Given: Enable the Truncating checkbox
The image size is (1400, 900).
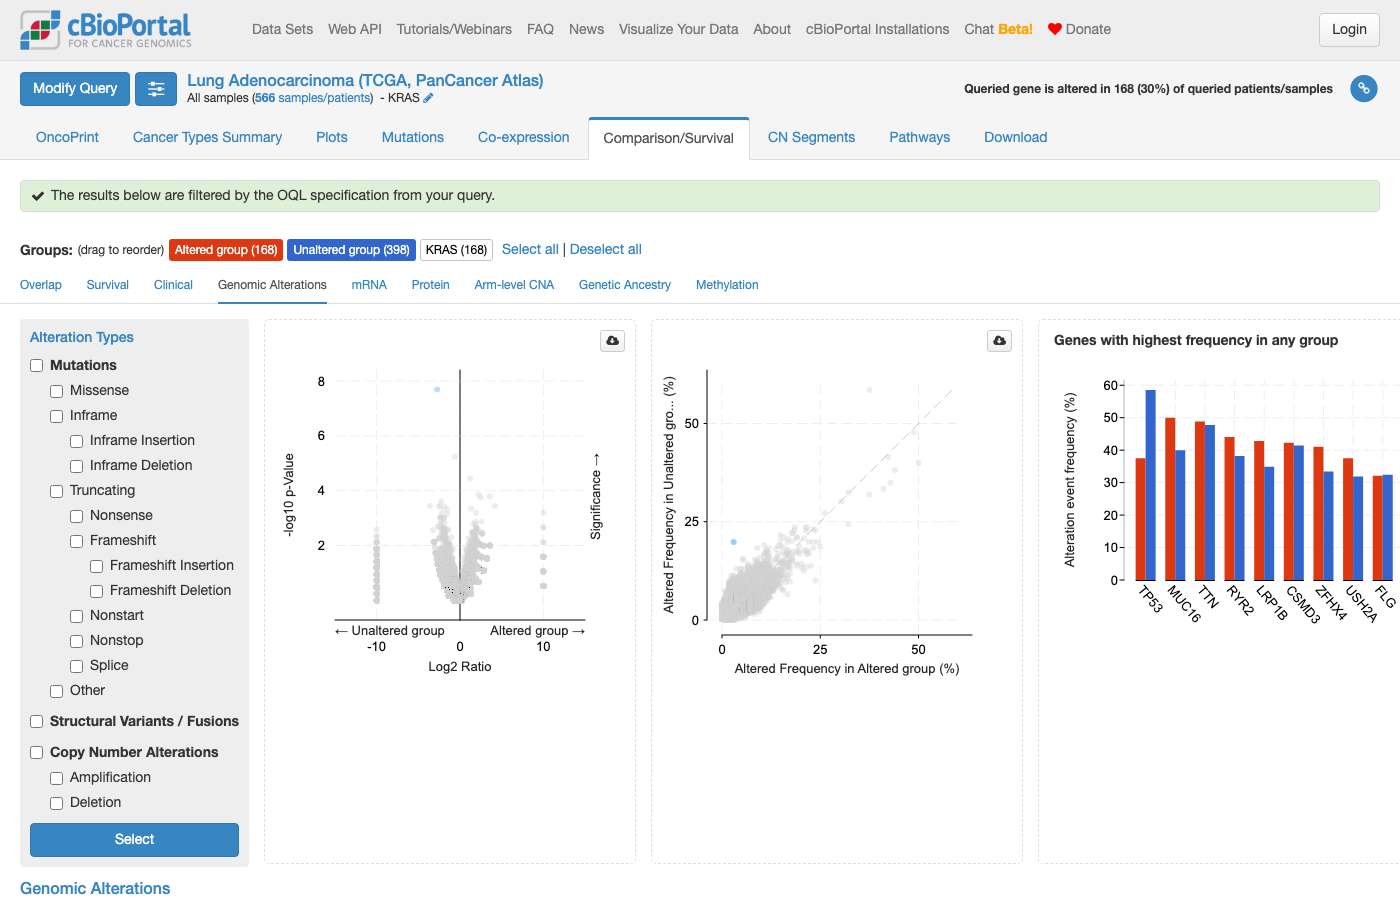Looking at the screenshot, I should coord(57,491).
